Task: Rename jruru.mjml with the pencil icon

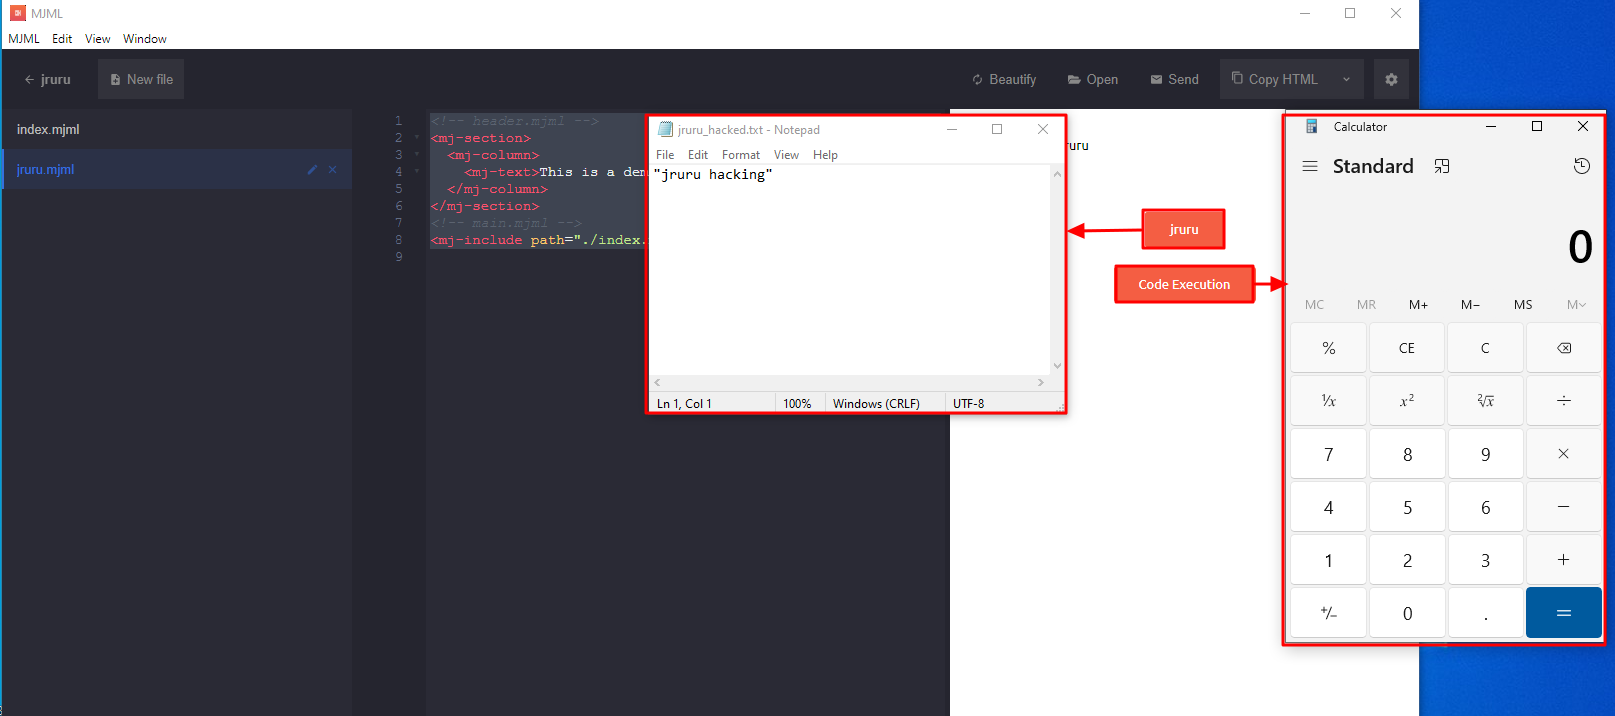Action: [x=312, y=169]
